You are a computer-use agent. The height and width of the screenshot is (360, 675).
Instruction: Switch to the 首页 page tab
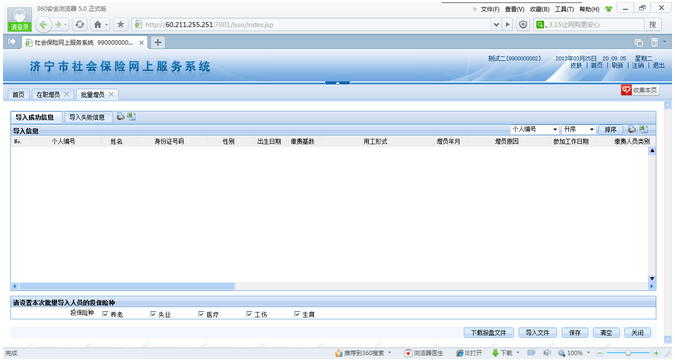tap(18, 94)
